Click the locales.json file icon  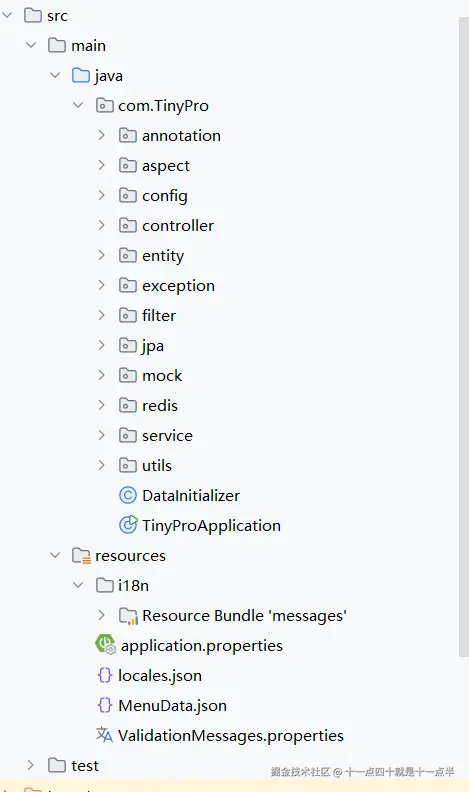(105, 675)
